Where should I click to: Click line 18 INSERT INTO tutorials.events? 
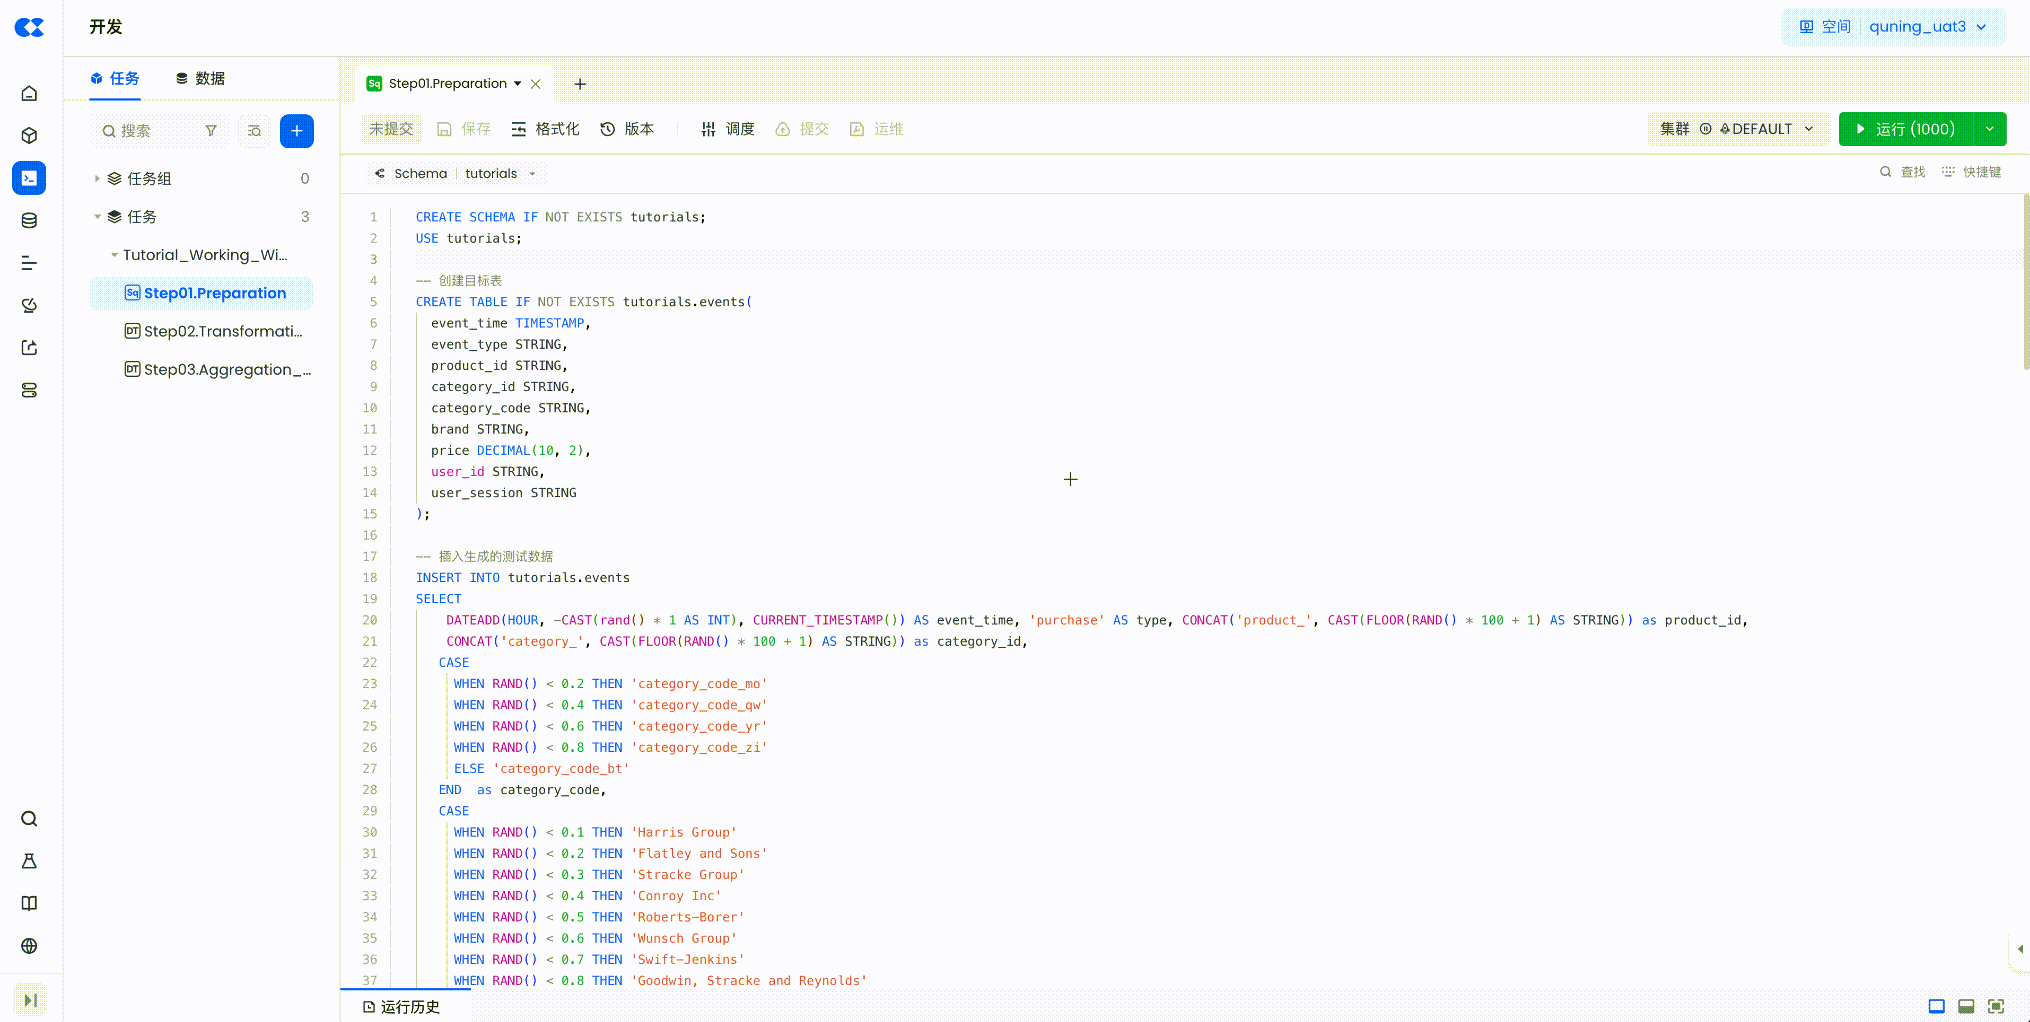523,578
